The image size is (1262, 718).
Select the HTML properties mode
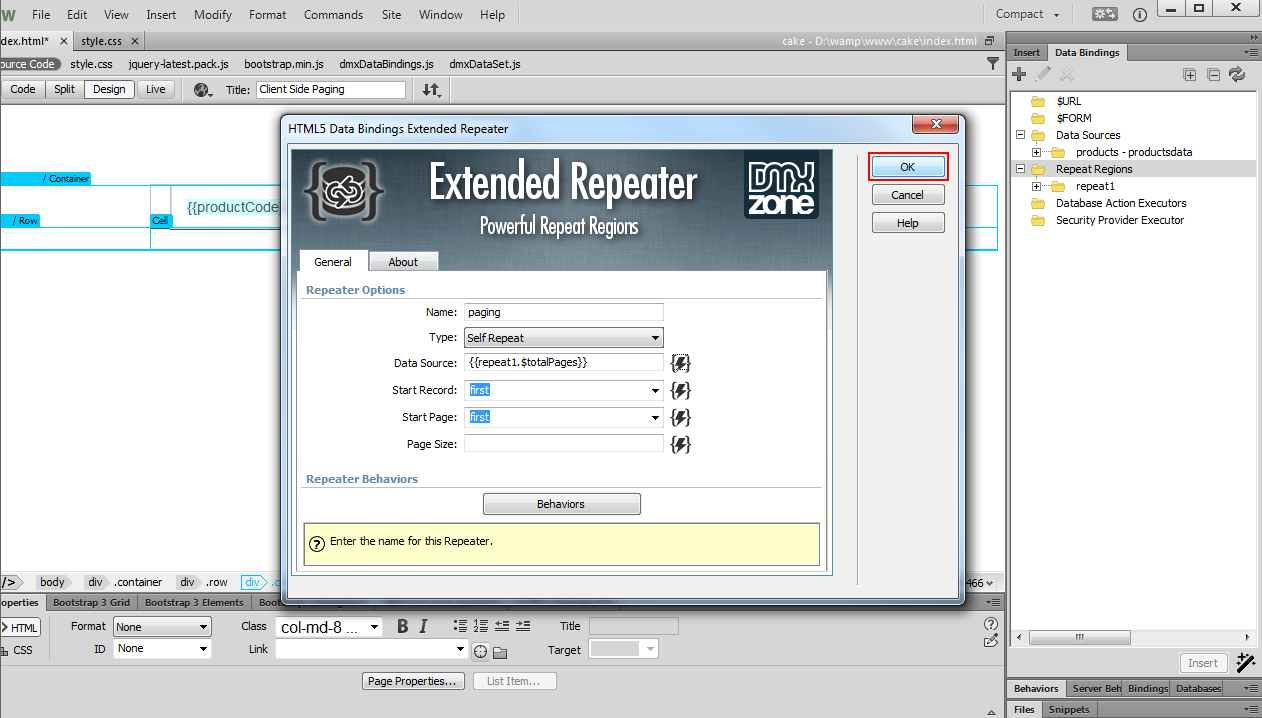pos(20,627)
